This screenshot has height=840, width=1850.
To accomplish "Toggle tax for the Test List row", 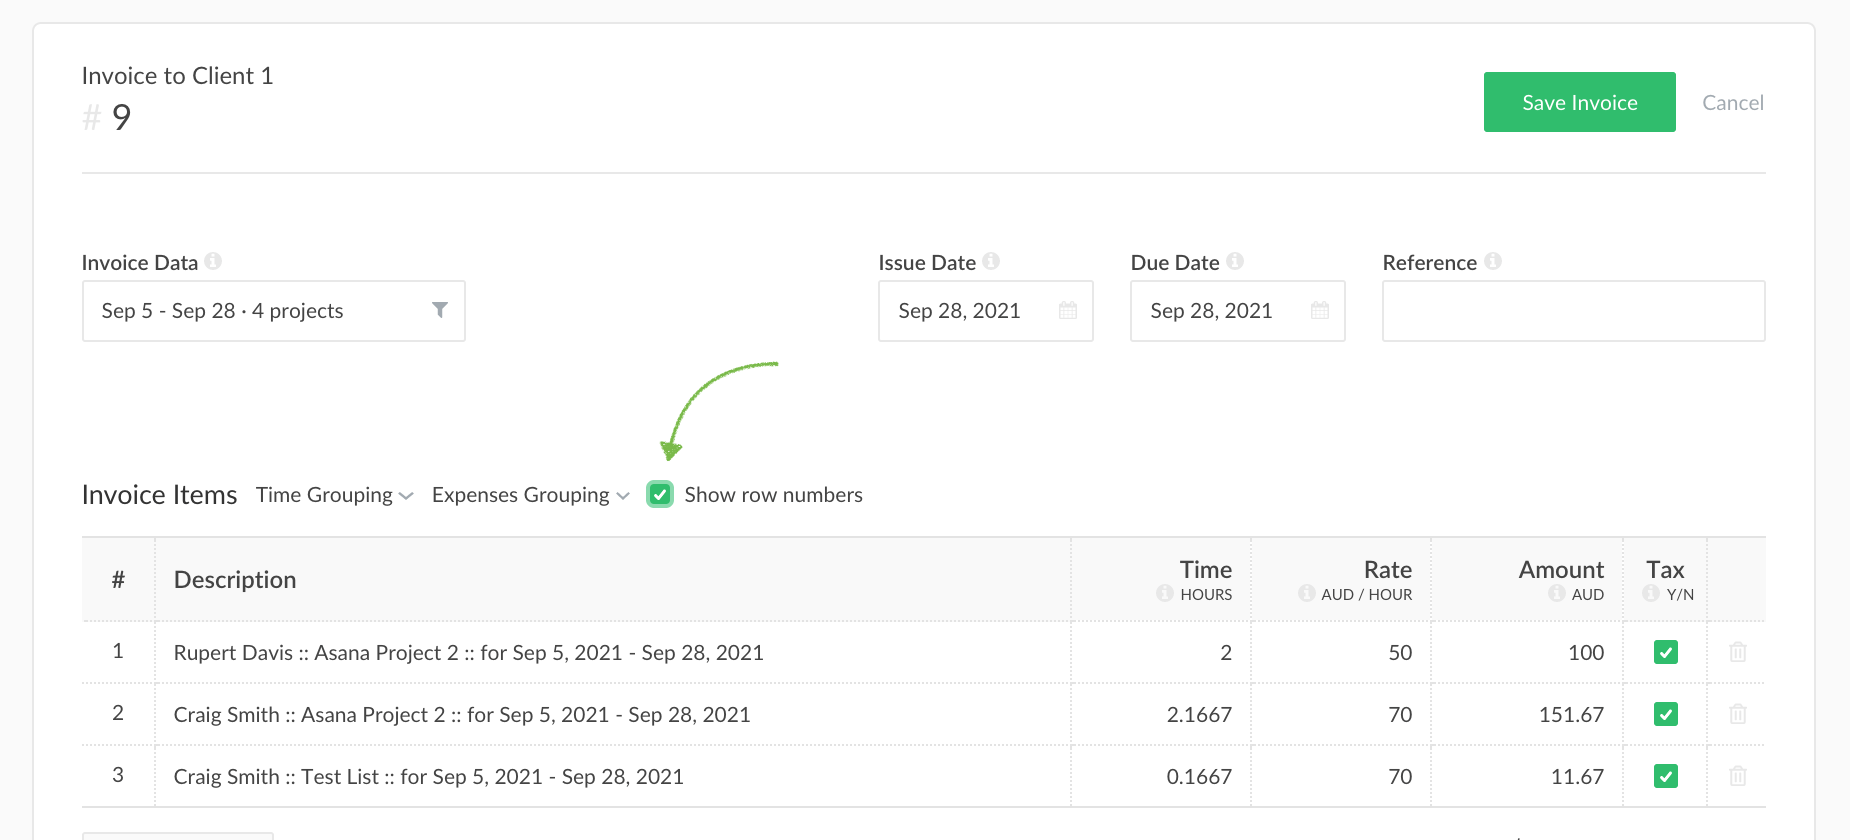I will (1665, 776).
